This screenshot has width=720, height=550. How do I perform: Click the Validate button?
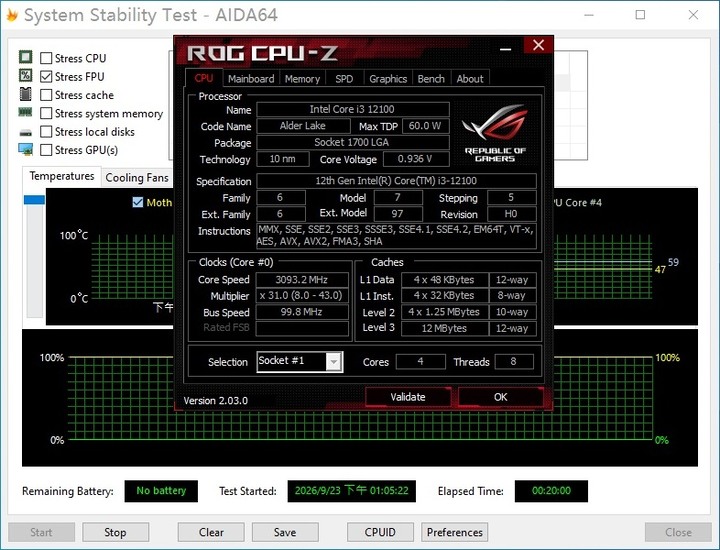[x=408, y=397]
